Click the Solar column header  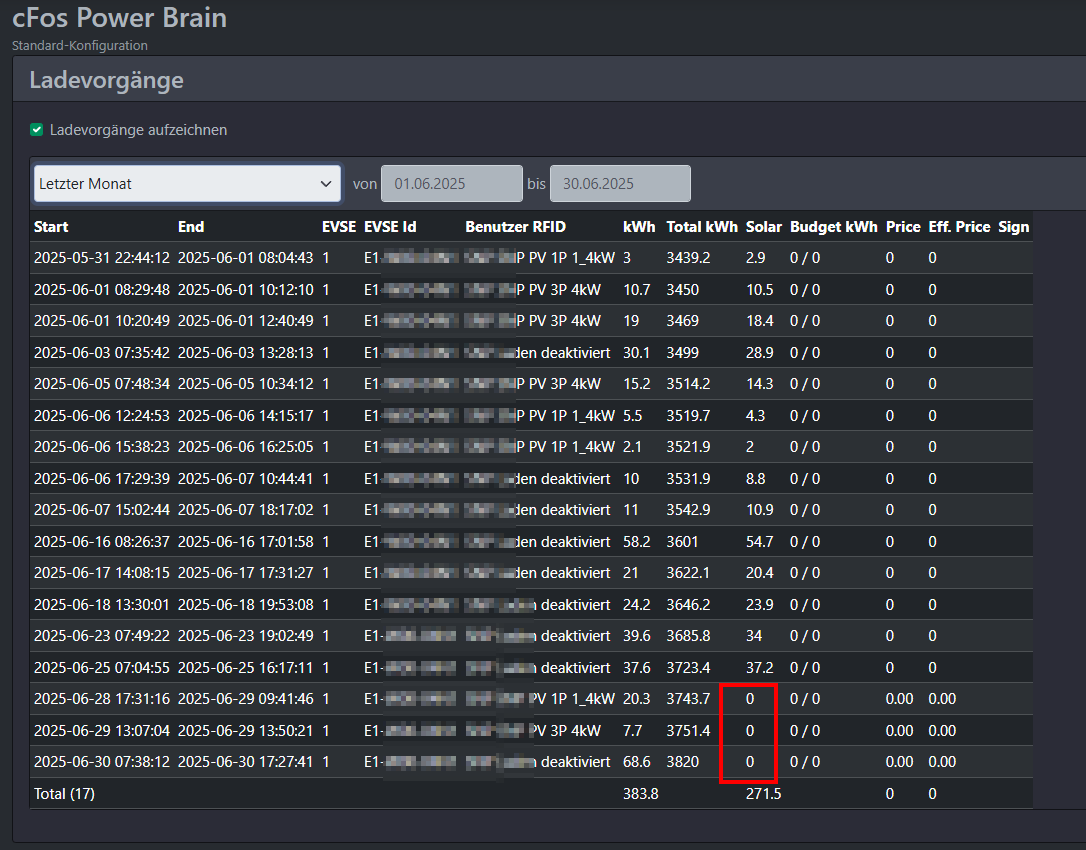pyautogui.click(x=763, y=227)
